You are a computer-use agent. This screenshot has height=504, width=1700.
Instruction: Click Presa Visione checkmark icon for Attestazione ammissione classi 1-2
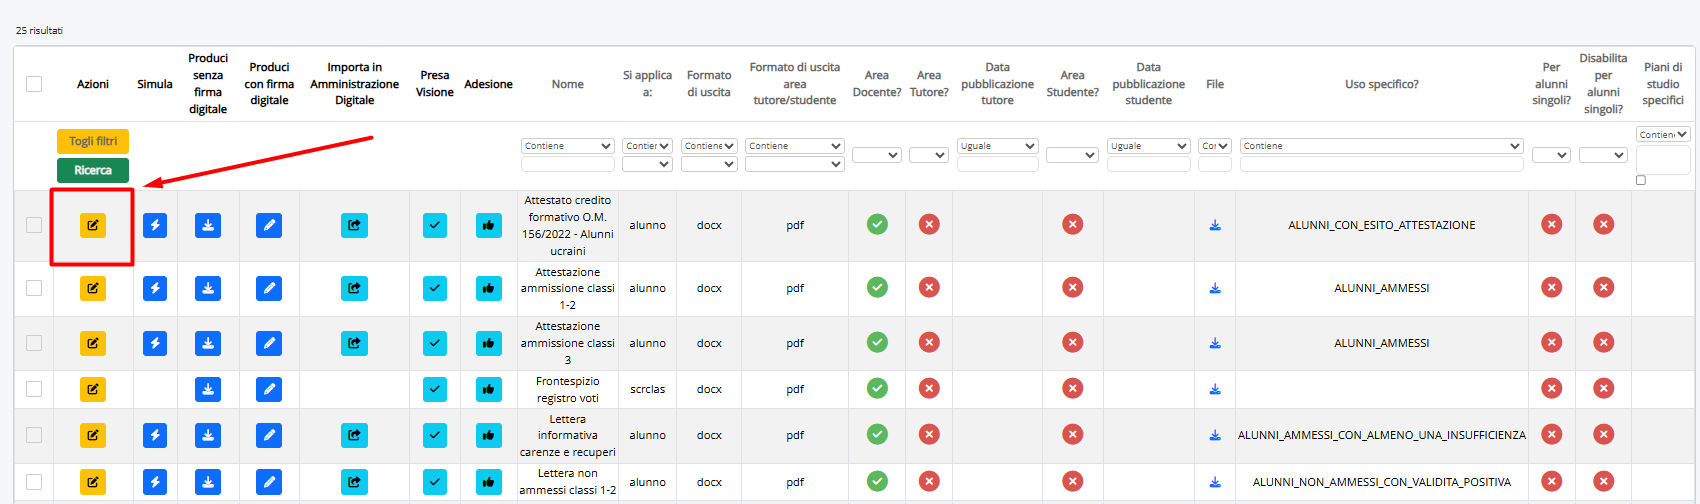pos(435,288)
